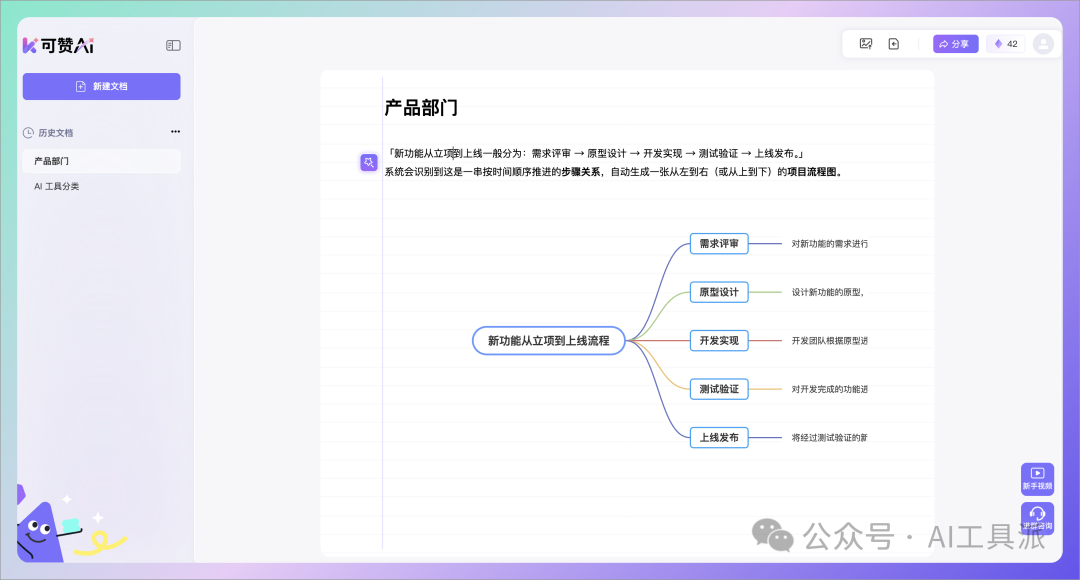Open the 历史文档 more options menu
Image resolution: width=1080 pixels, height=580 pixels.
coord(175,132)
